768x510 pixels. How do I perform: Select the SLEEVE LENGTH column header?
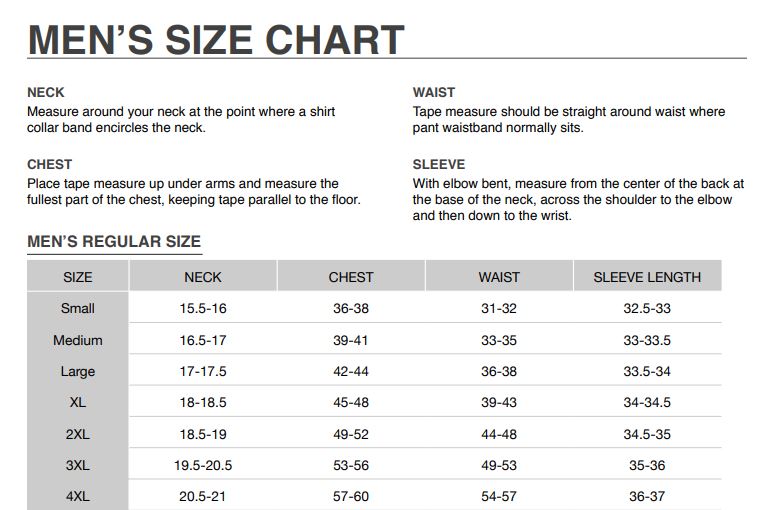[x=647, y=277]
